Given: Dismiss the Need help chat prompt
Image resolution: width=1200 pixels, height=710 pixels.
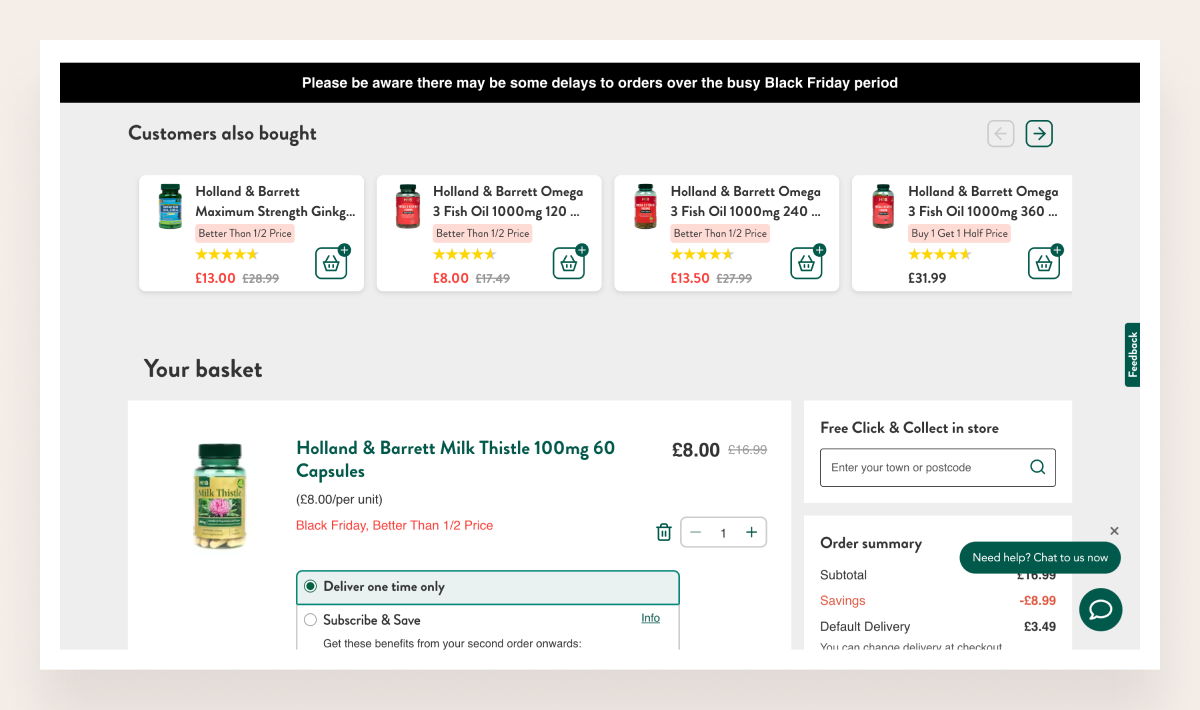Looking at the screenshot, I should click(1114, 531).
